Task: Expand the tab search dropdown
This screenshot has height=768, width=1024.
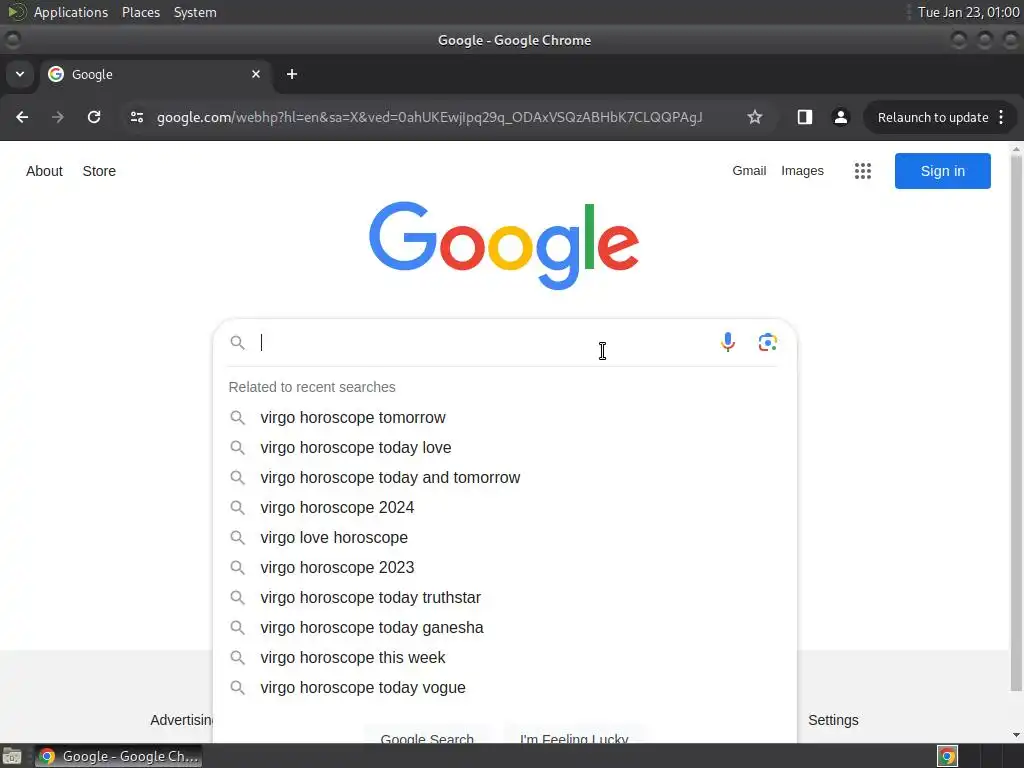Action: tap(20, 74)
